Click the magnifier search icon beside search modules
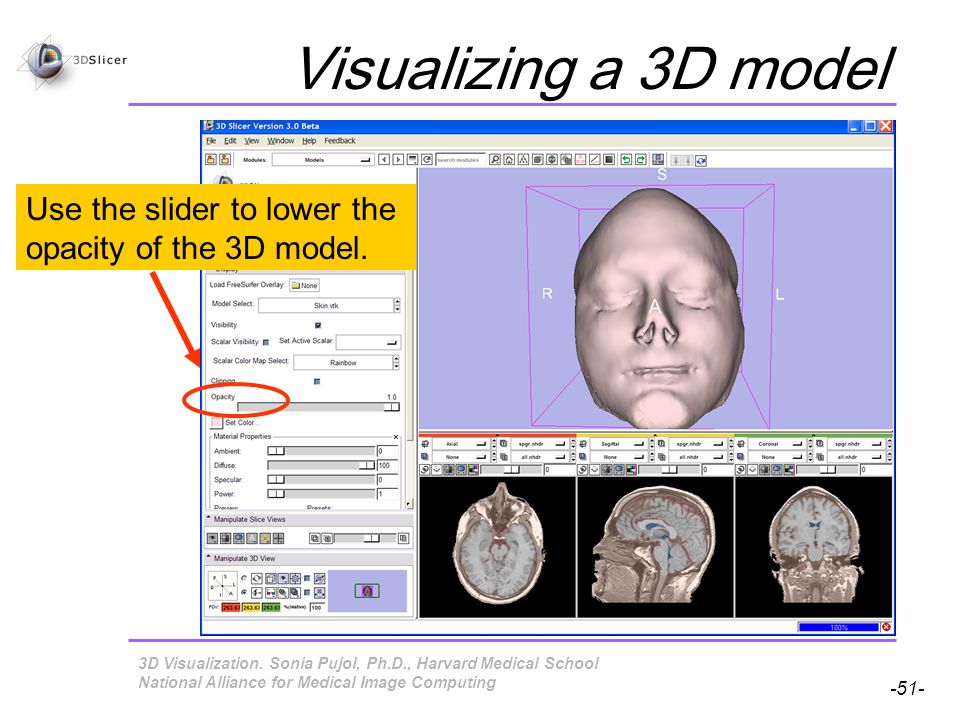The image size is (960, 720). [495, 160]
